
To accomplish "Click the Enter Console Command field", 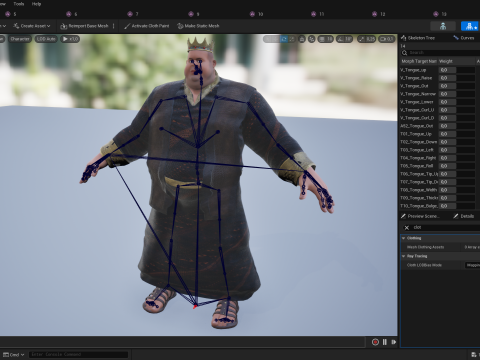I will tap(78, 355).
